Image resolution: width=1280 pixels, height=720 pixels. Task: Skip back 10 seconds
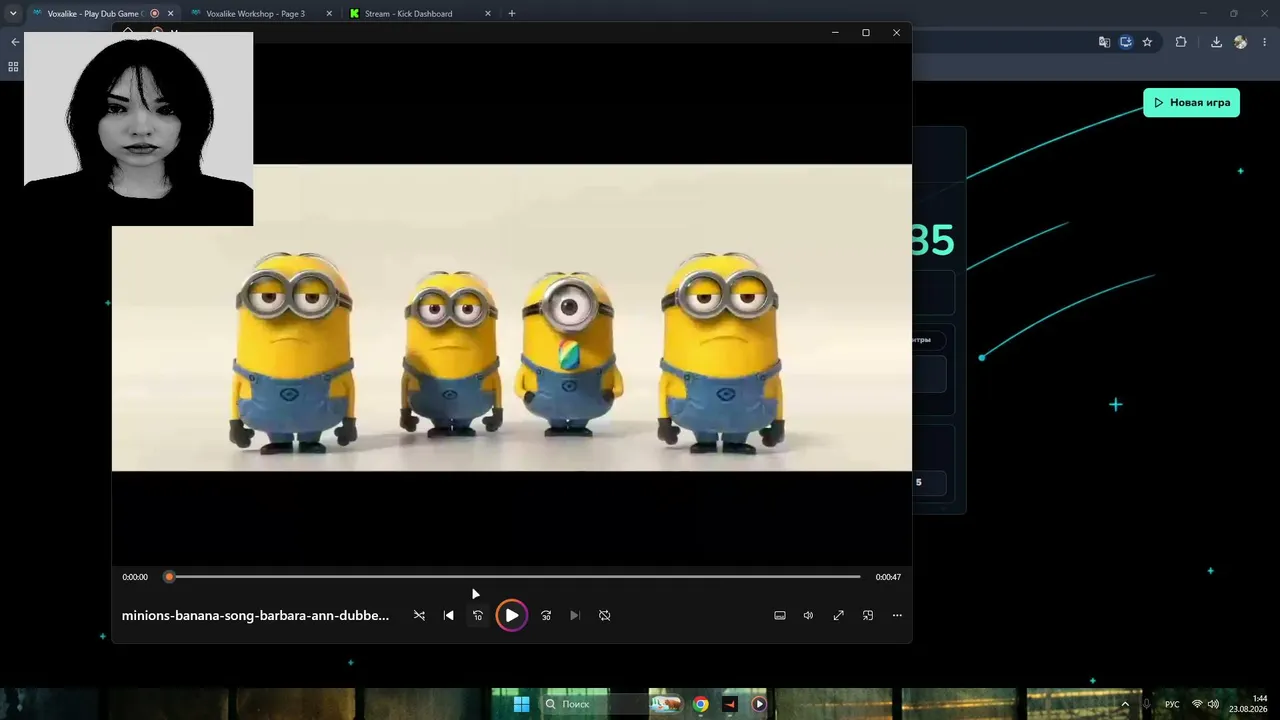click(x=478, y=615)
